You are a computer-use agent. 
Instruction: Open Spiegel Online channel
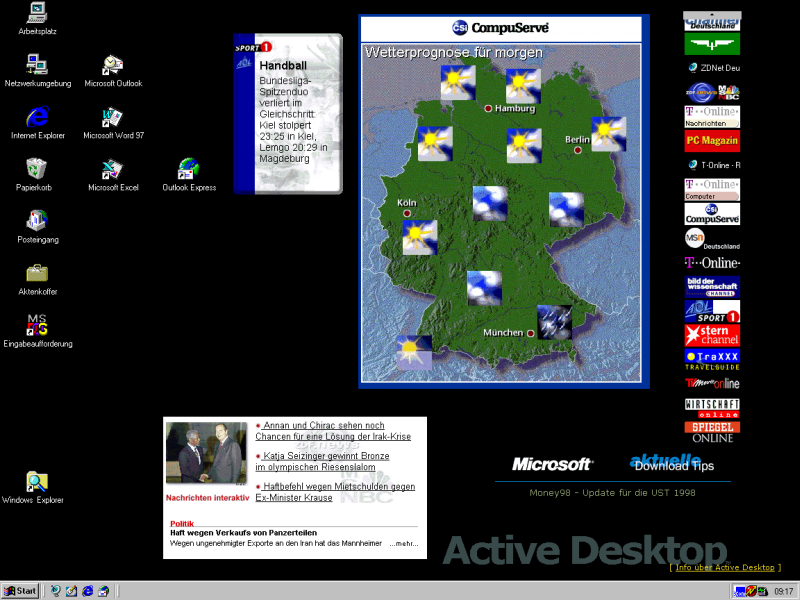click(x=712, y=432)
